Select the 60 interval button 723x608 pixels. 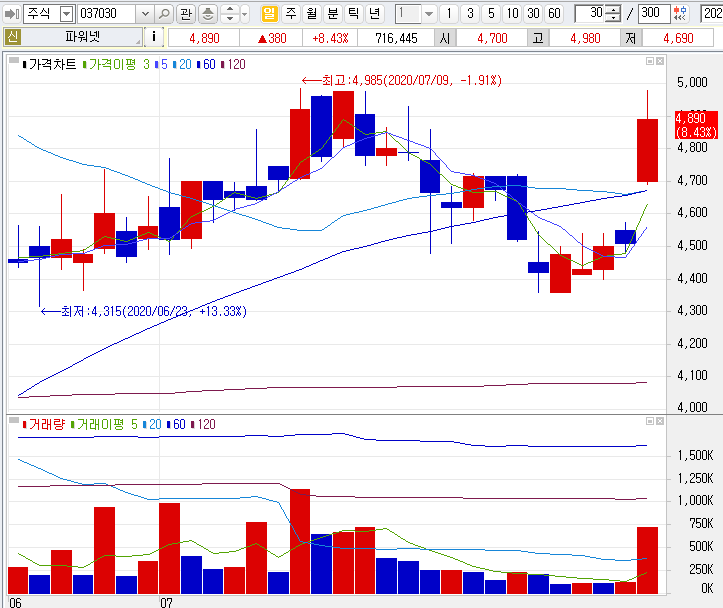(x=555, y=14)
